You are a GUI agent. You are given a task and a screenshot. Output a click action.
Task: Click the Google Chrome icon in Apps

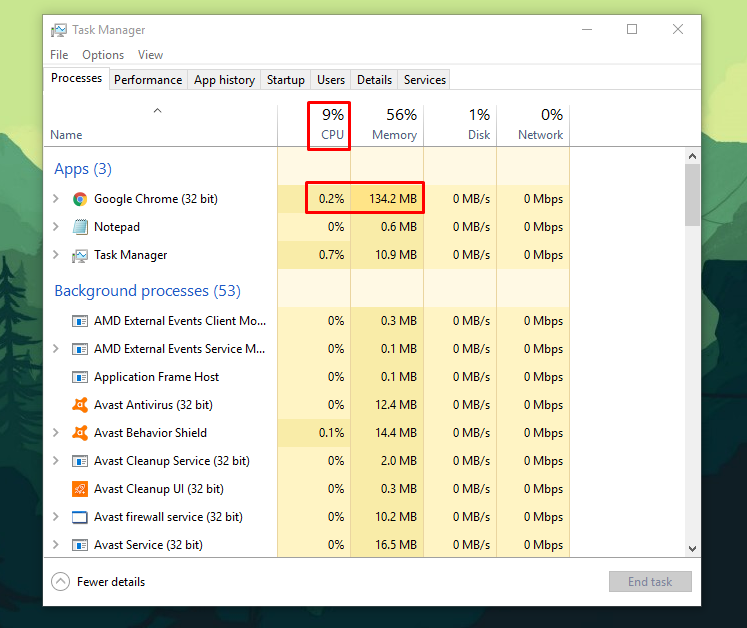[x=80, y=199]
